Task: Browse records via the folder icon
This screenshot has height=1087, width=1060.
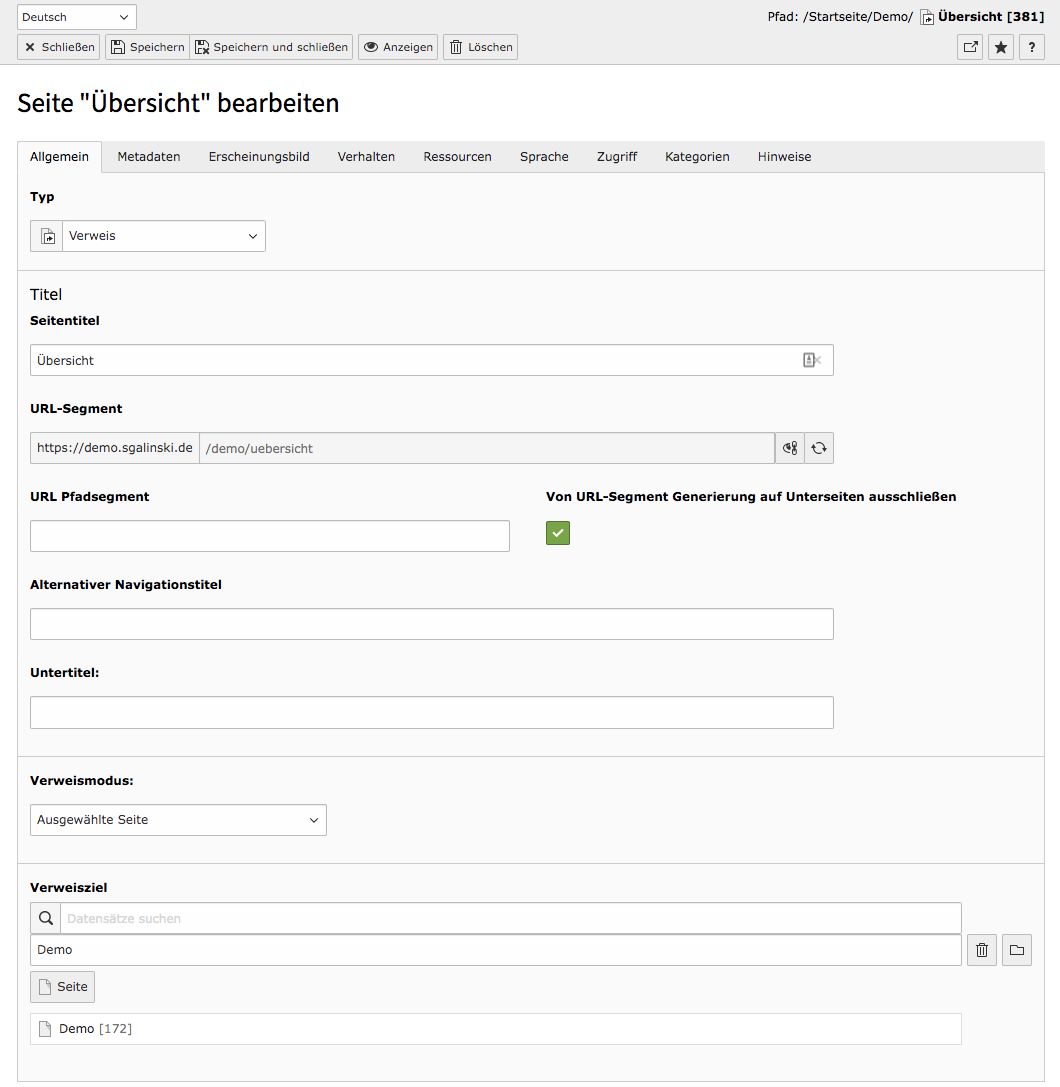Action: pos(1016,949)
